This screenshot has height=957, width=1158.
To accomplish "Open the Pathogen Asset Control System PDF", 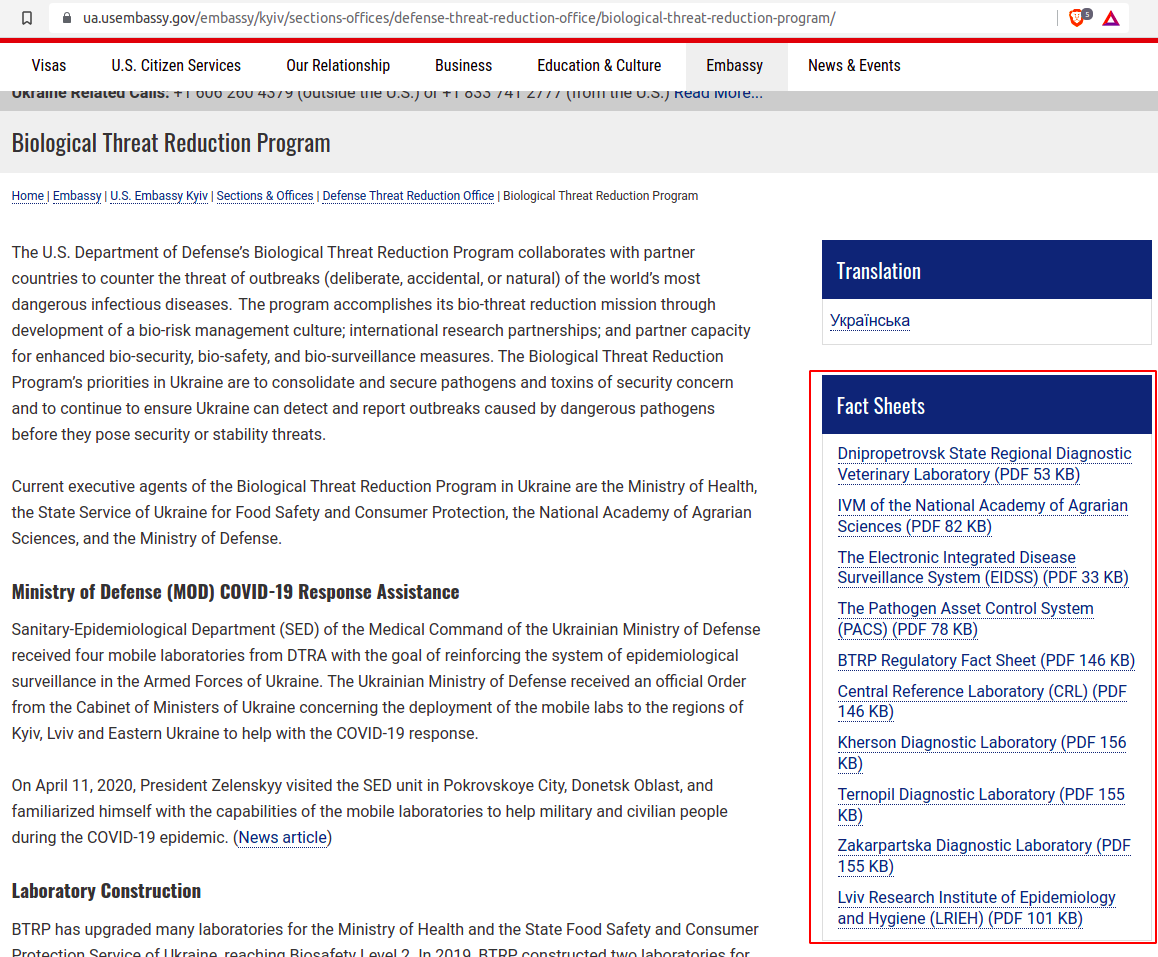I will pos(965,619).
